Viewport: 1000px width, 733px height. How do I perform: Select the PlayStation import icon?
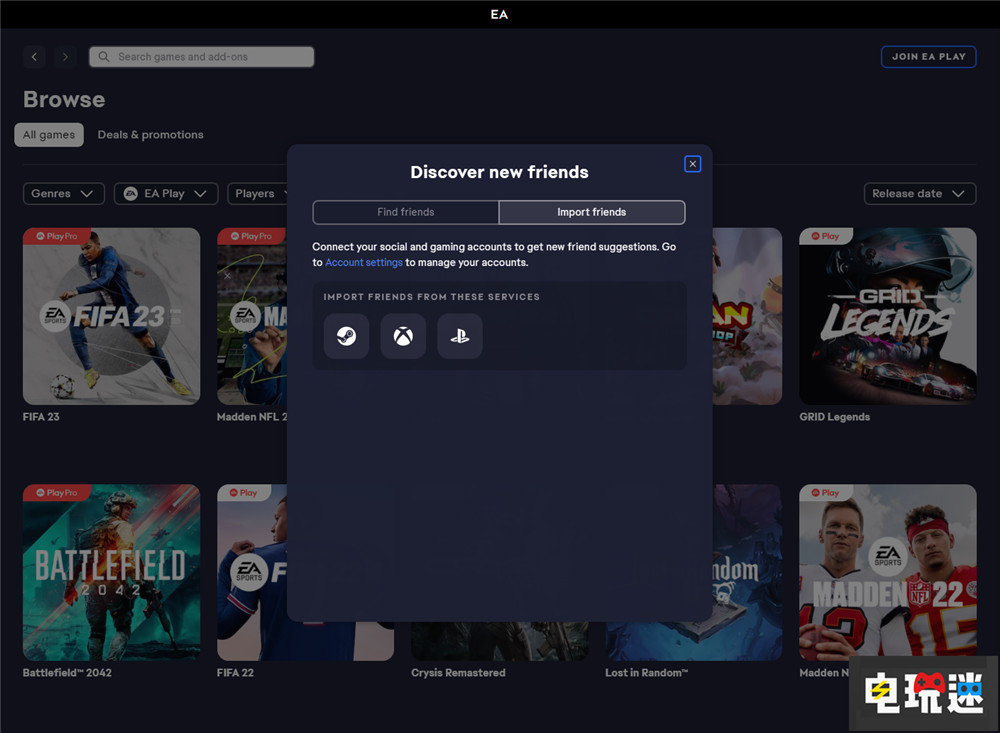(459, 336)
